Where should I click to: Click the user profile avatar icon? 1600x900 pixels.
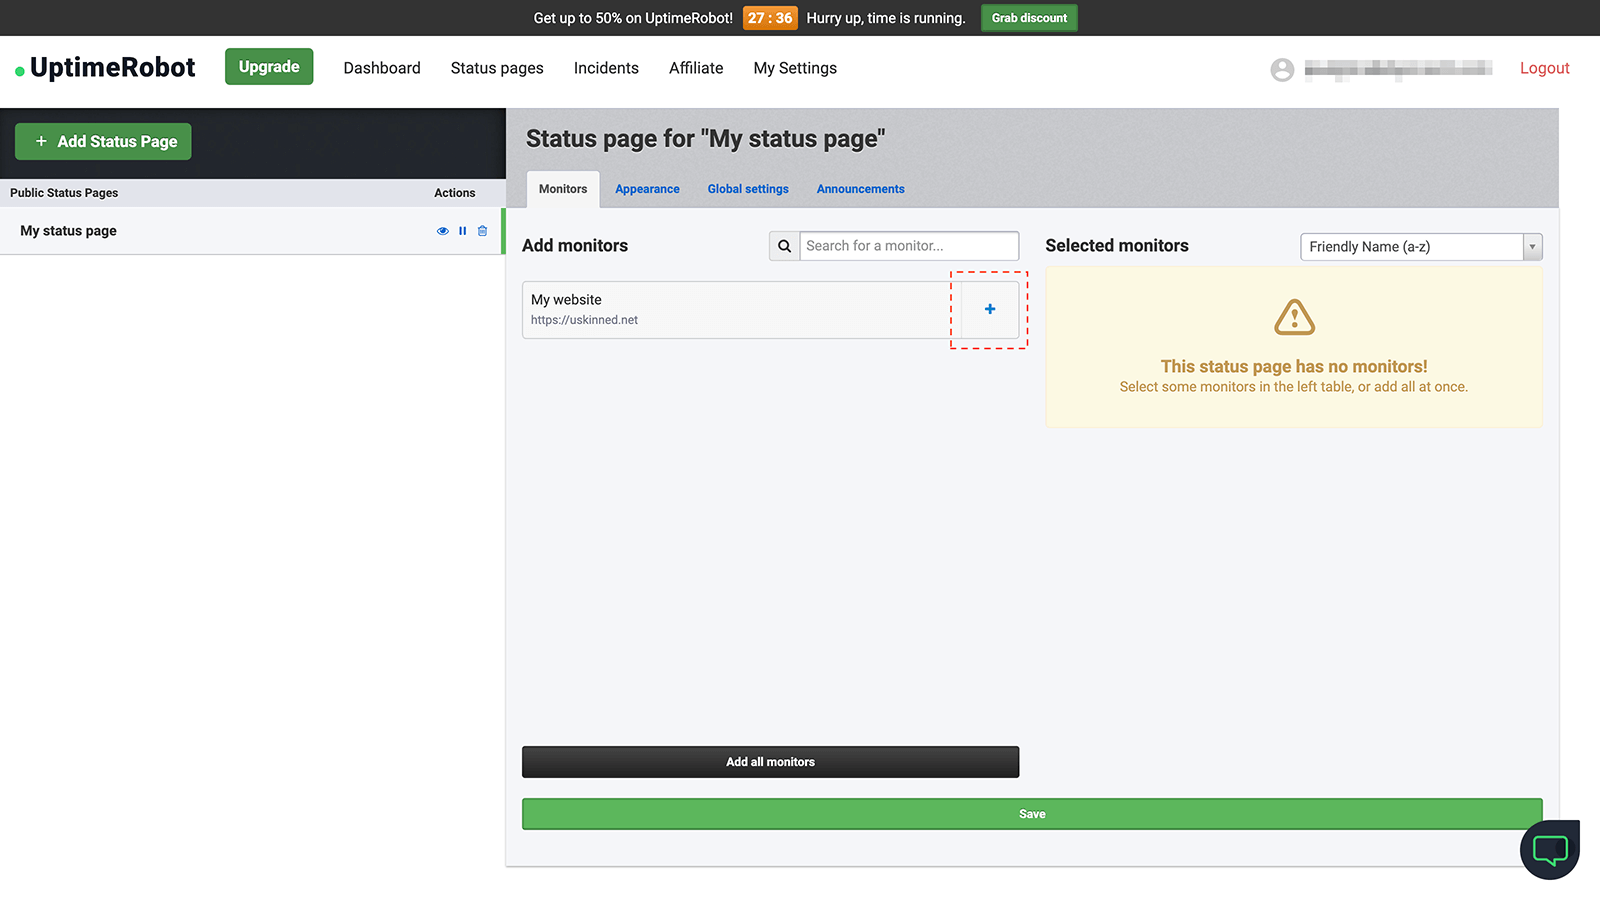(1282, 69)
